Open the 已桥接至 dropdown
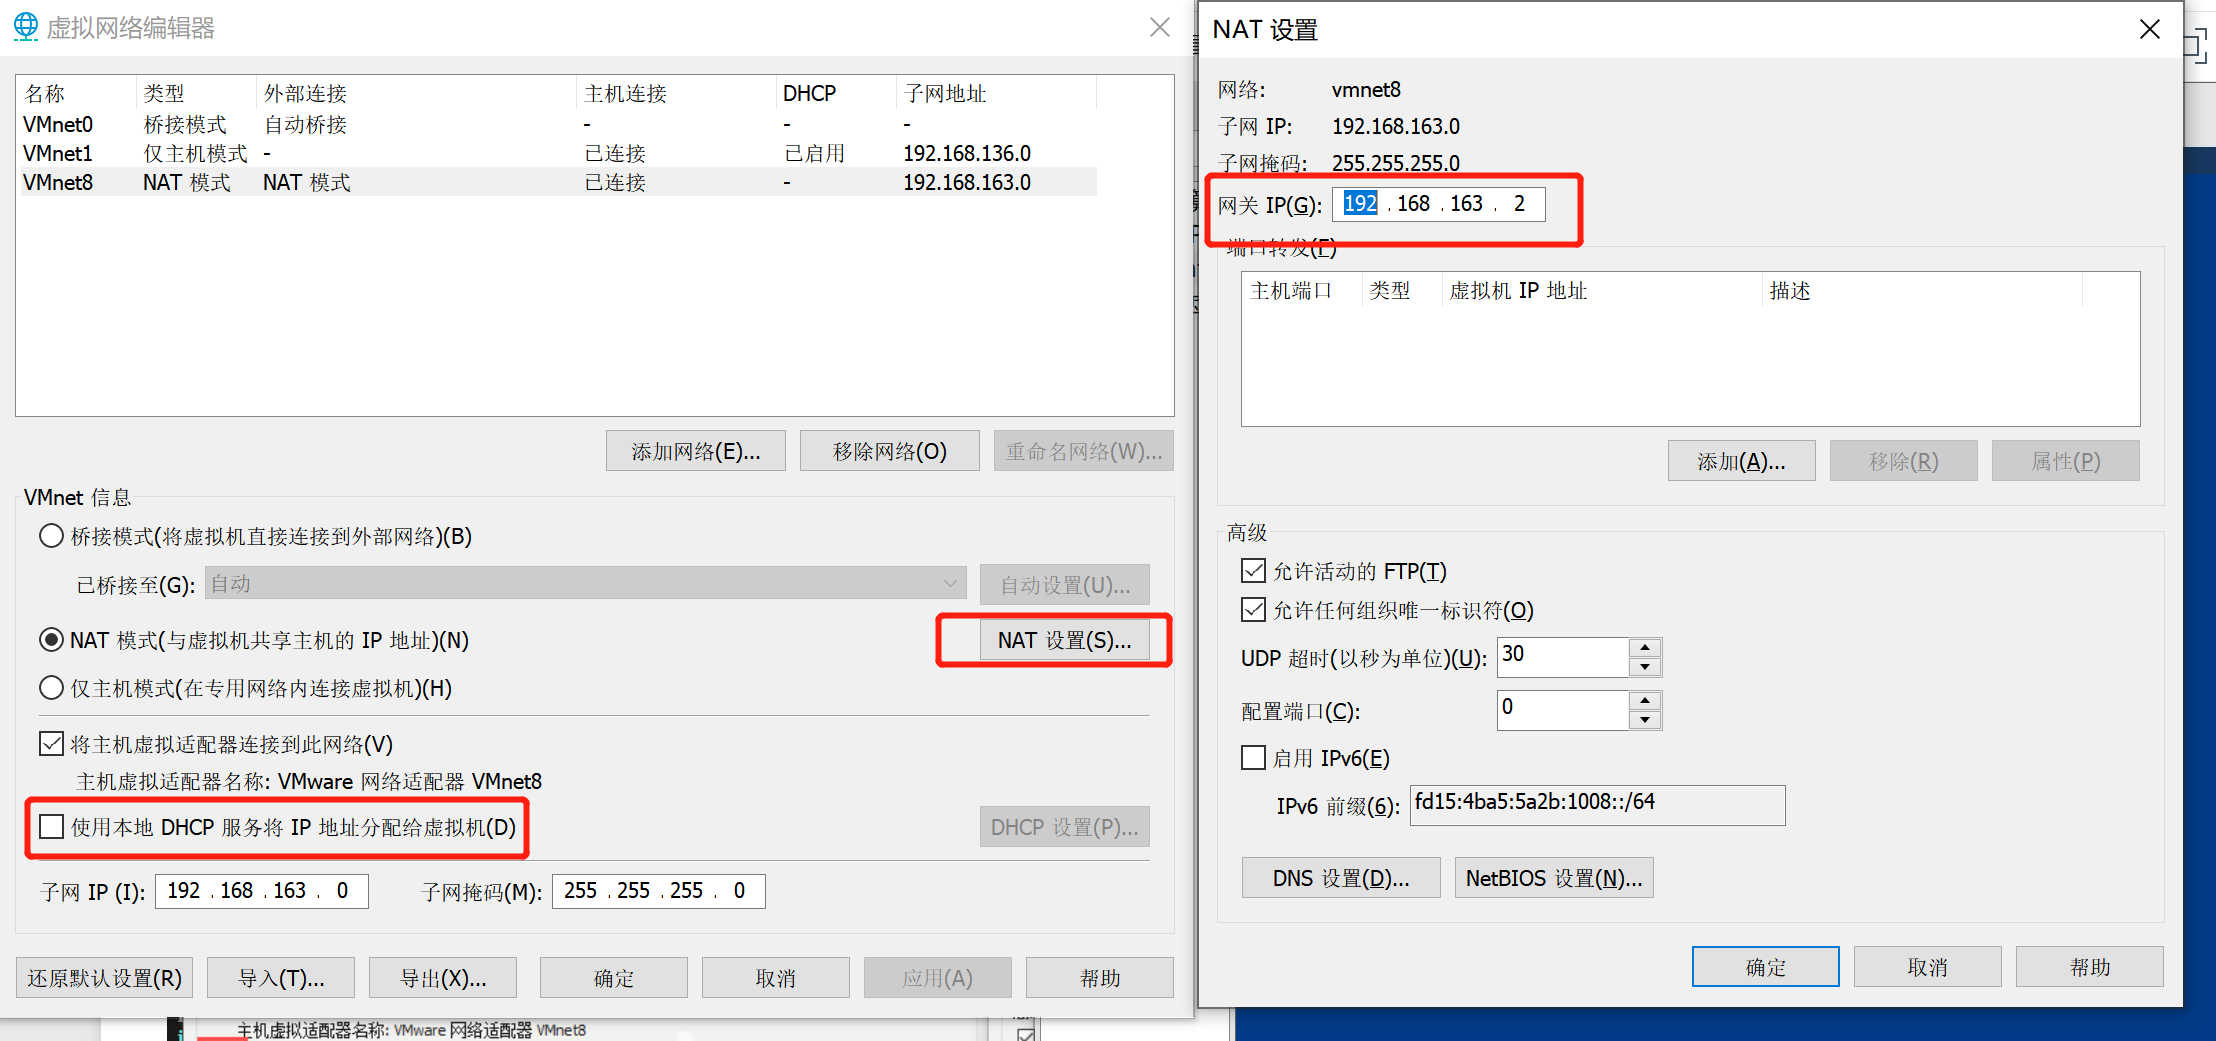 point(586,583)
